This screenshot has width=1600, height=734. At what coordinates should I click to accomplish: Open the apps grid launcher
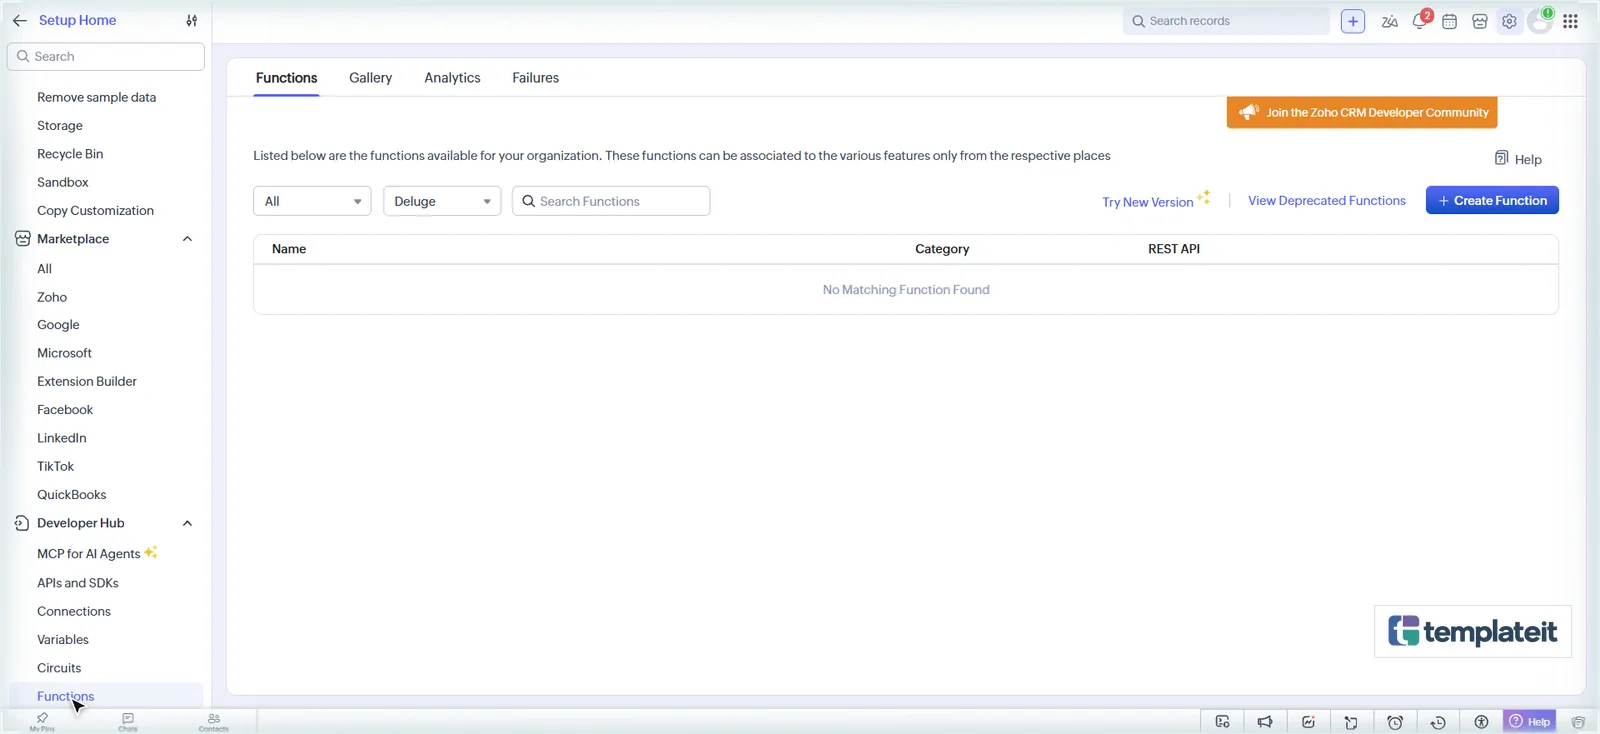click(1570, 21)
